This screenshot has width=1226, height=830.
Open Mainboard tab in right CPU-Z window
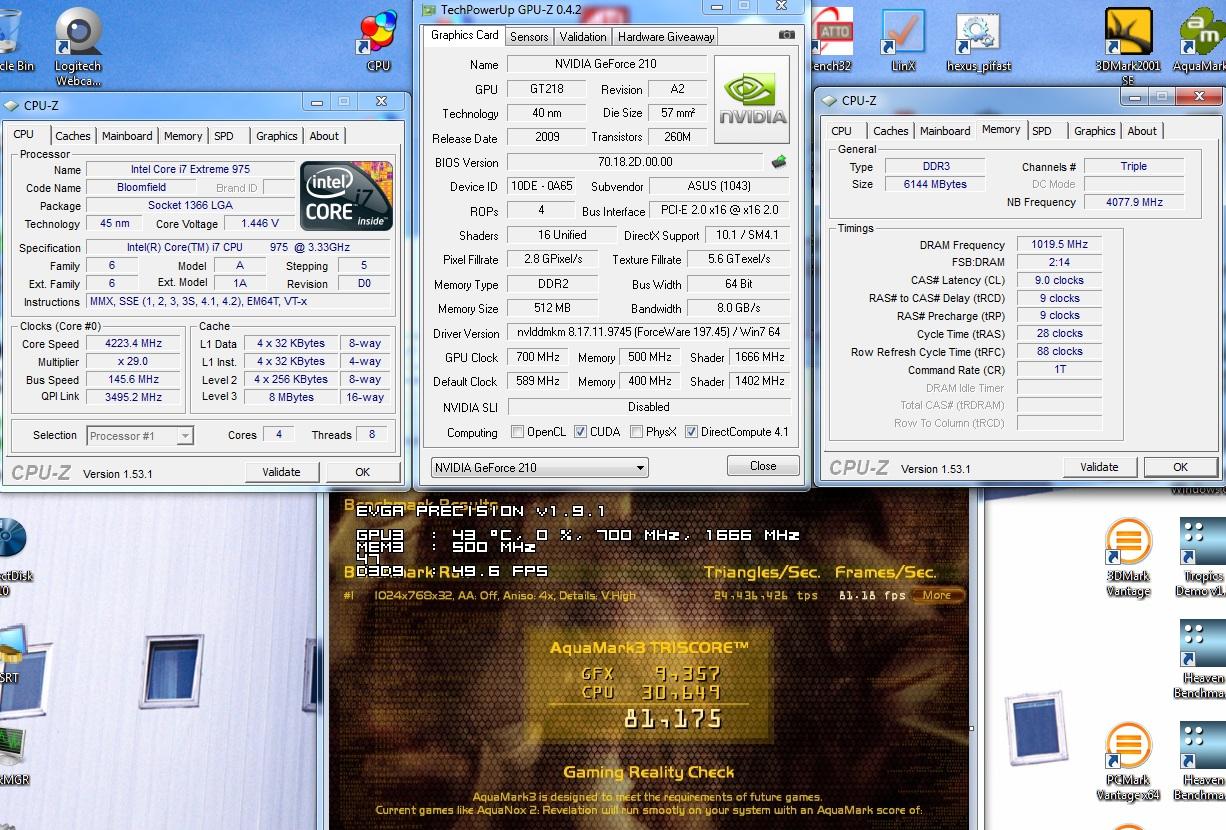[945, 131]
